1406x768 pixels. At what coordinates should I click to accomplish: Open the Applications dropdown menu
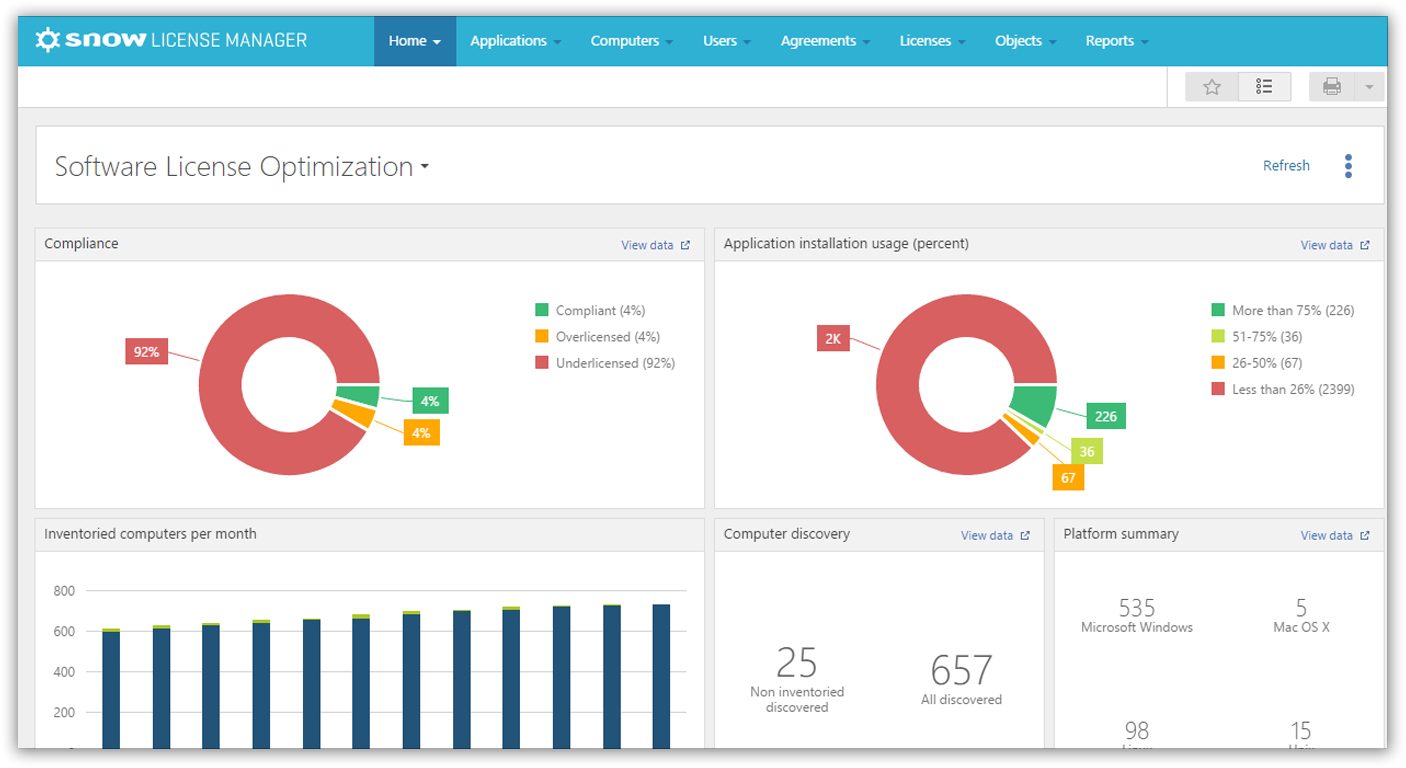click(515, 41)
